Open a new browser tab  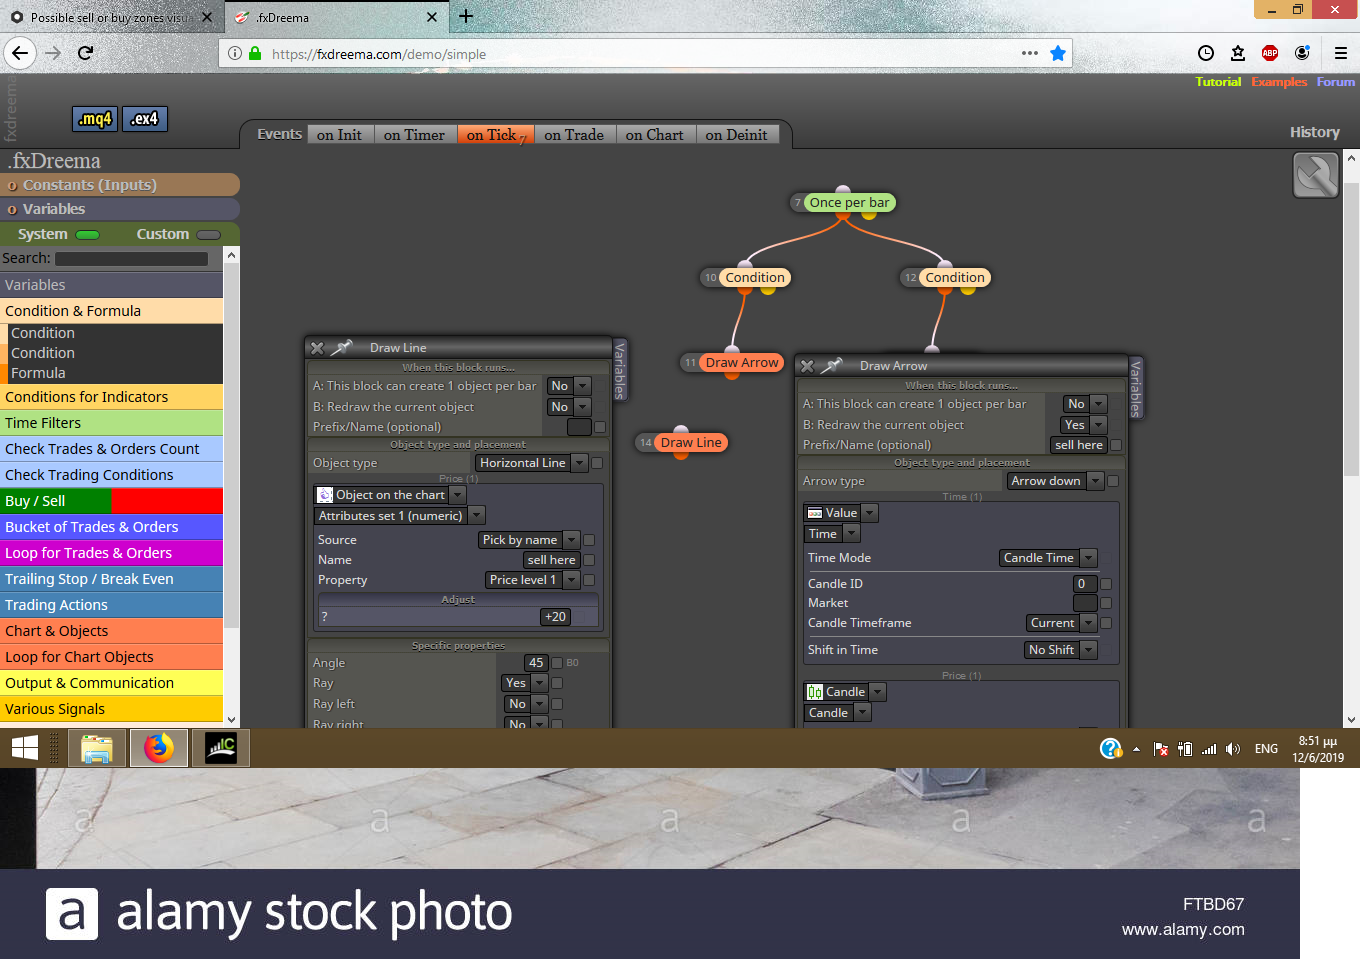(466, 16)
